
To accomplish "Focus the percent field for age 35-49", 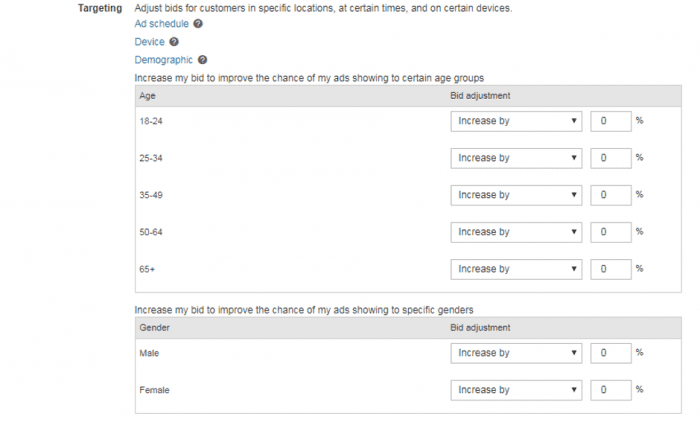I will (x=611, y=195).
